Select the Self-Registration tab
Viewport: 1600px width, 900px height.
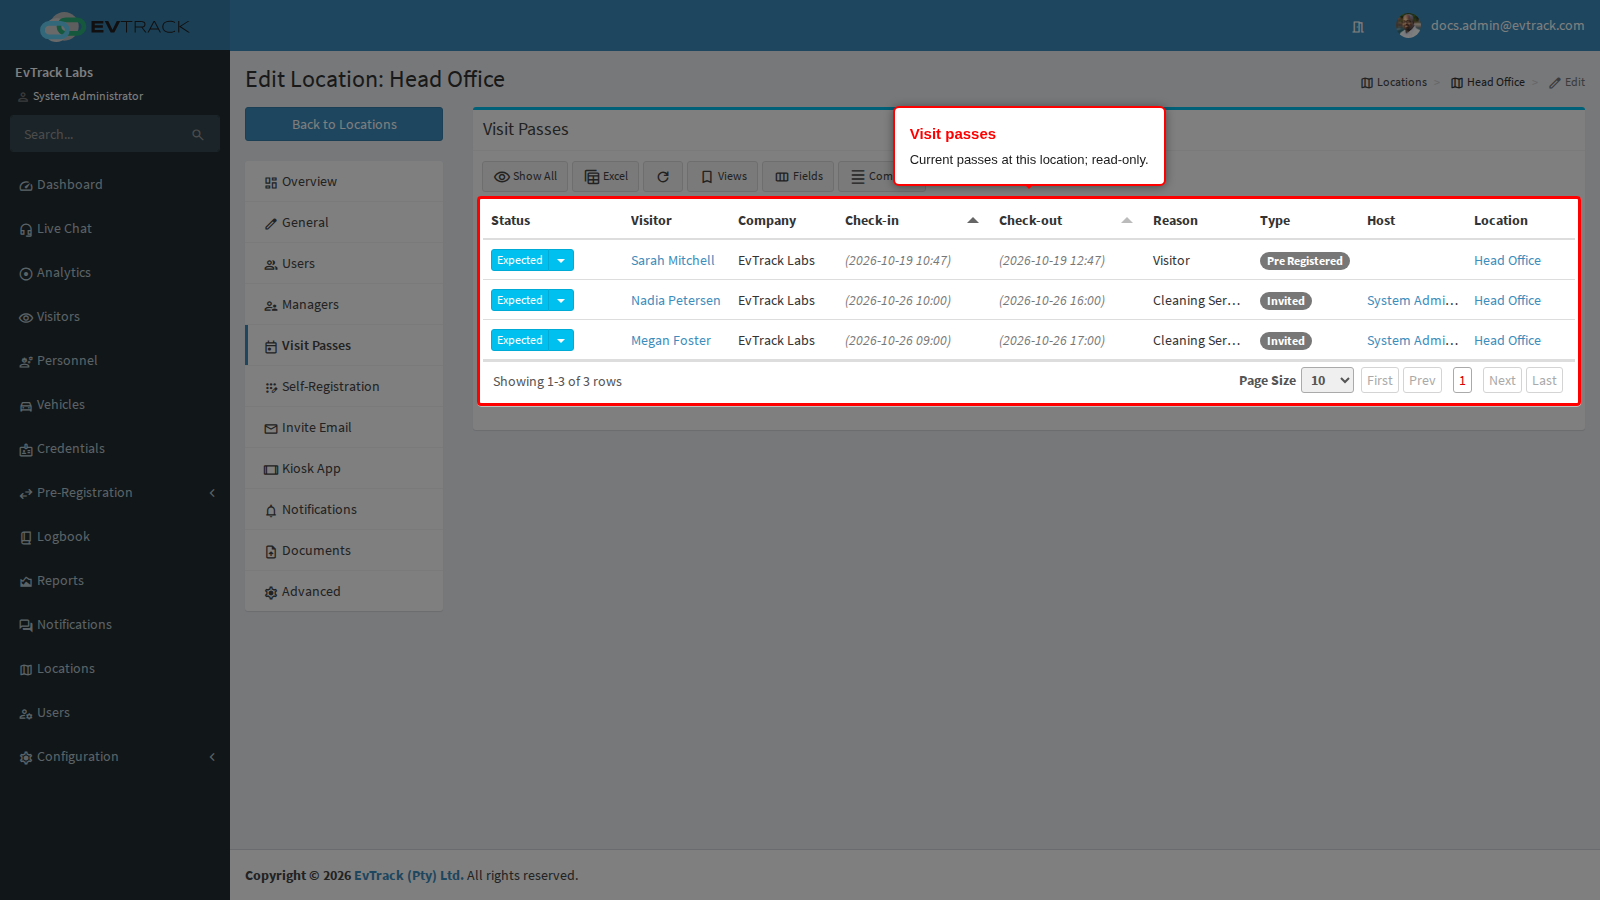click(x=344, y=387)
